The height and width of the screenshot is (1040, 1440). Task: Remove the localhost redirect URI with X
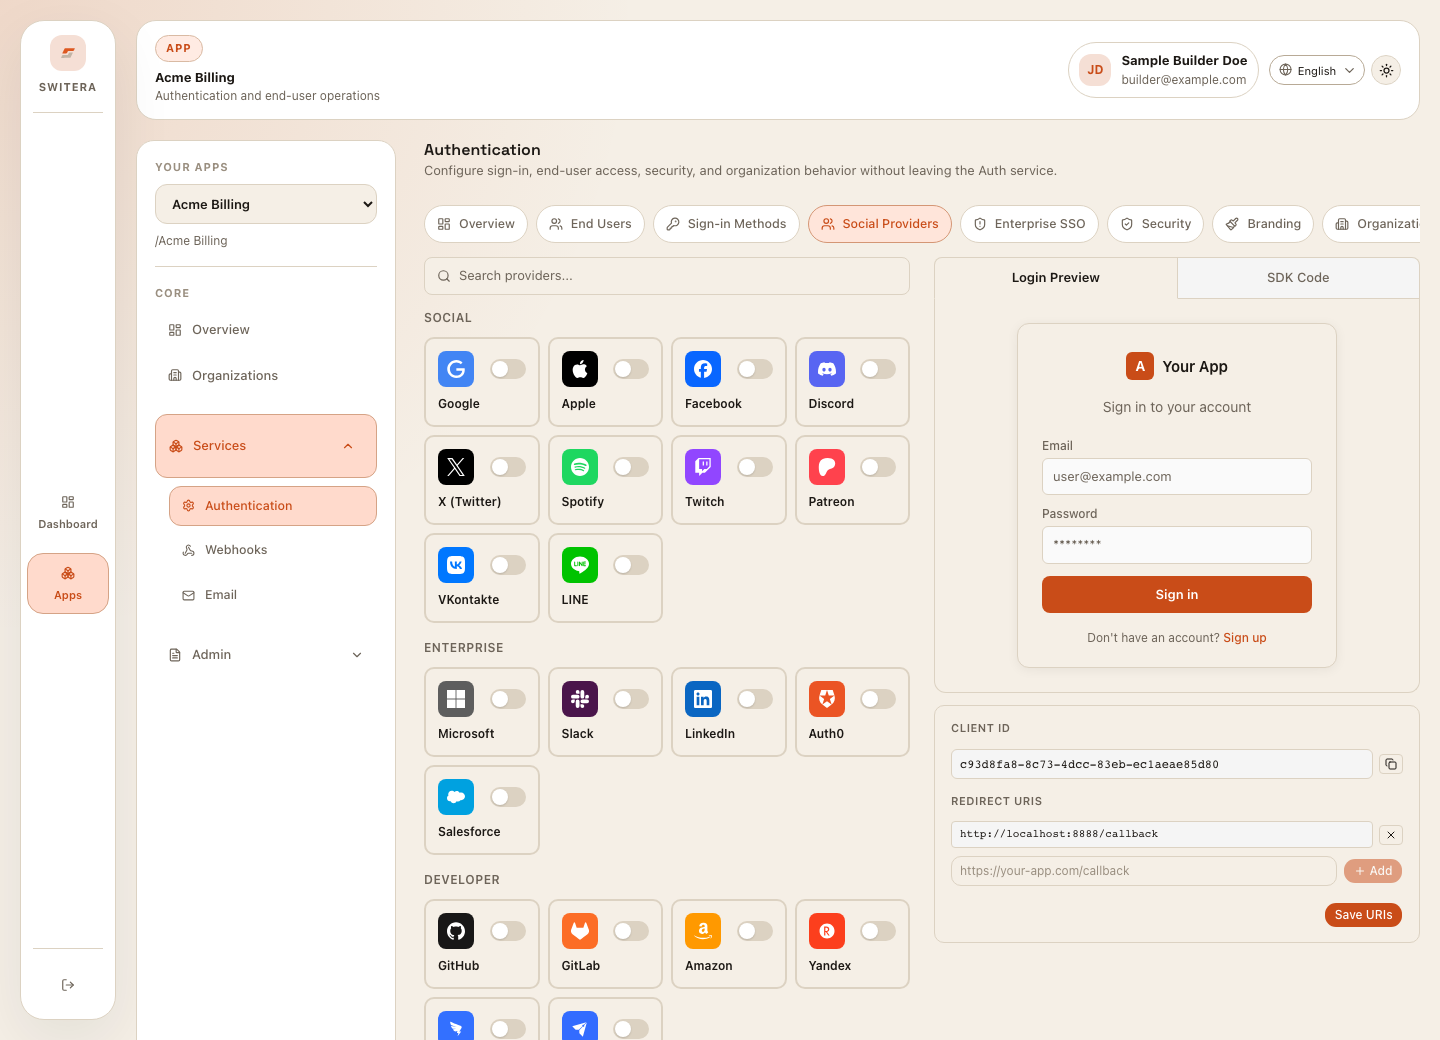tap(1391, 834)
